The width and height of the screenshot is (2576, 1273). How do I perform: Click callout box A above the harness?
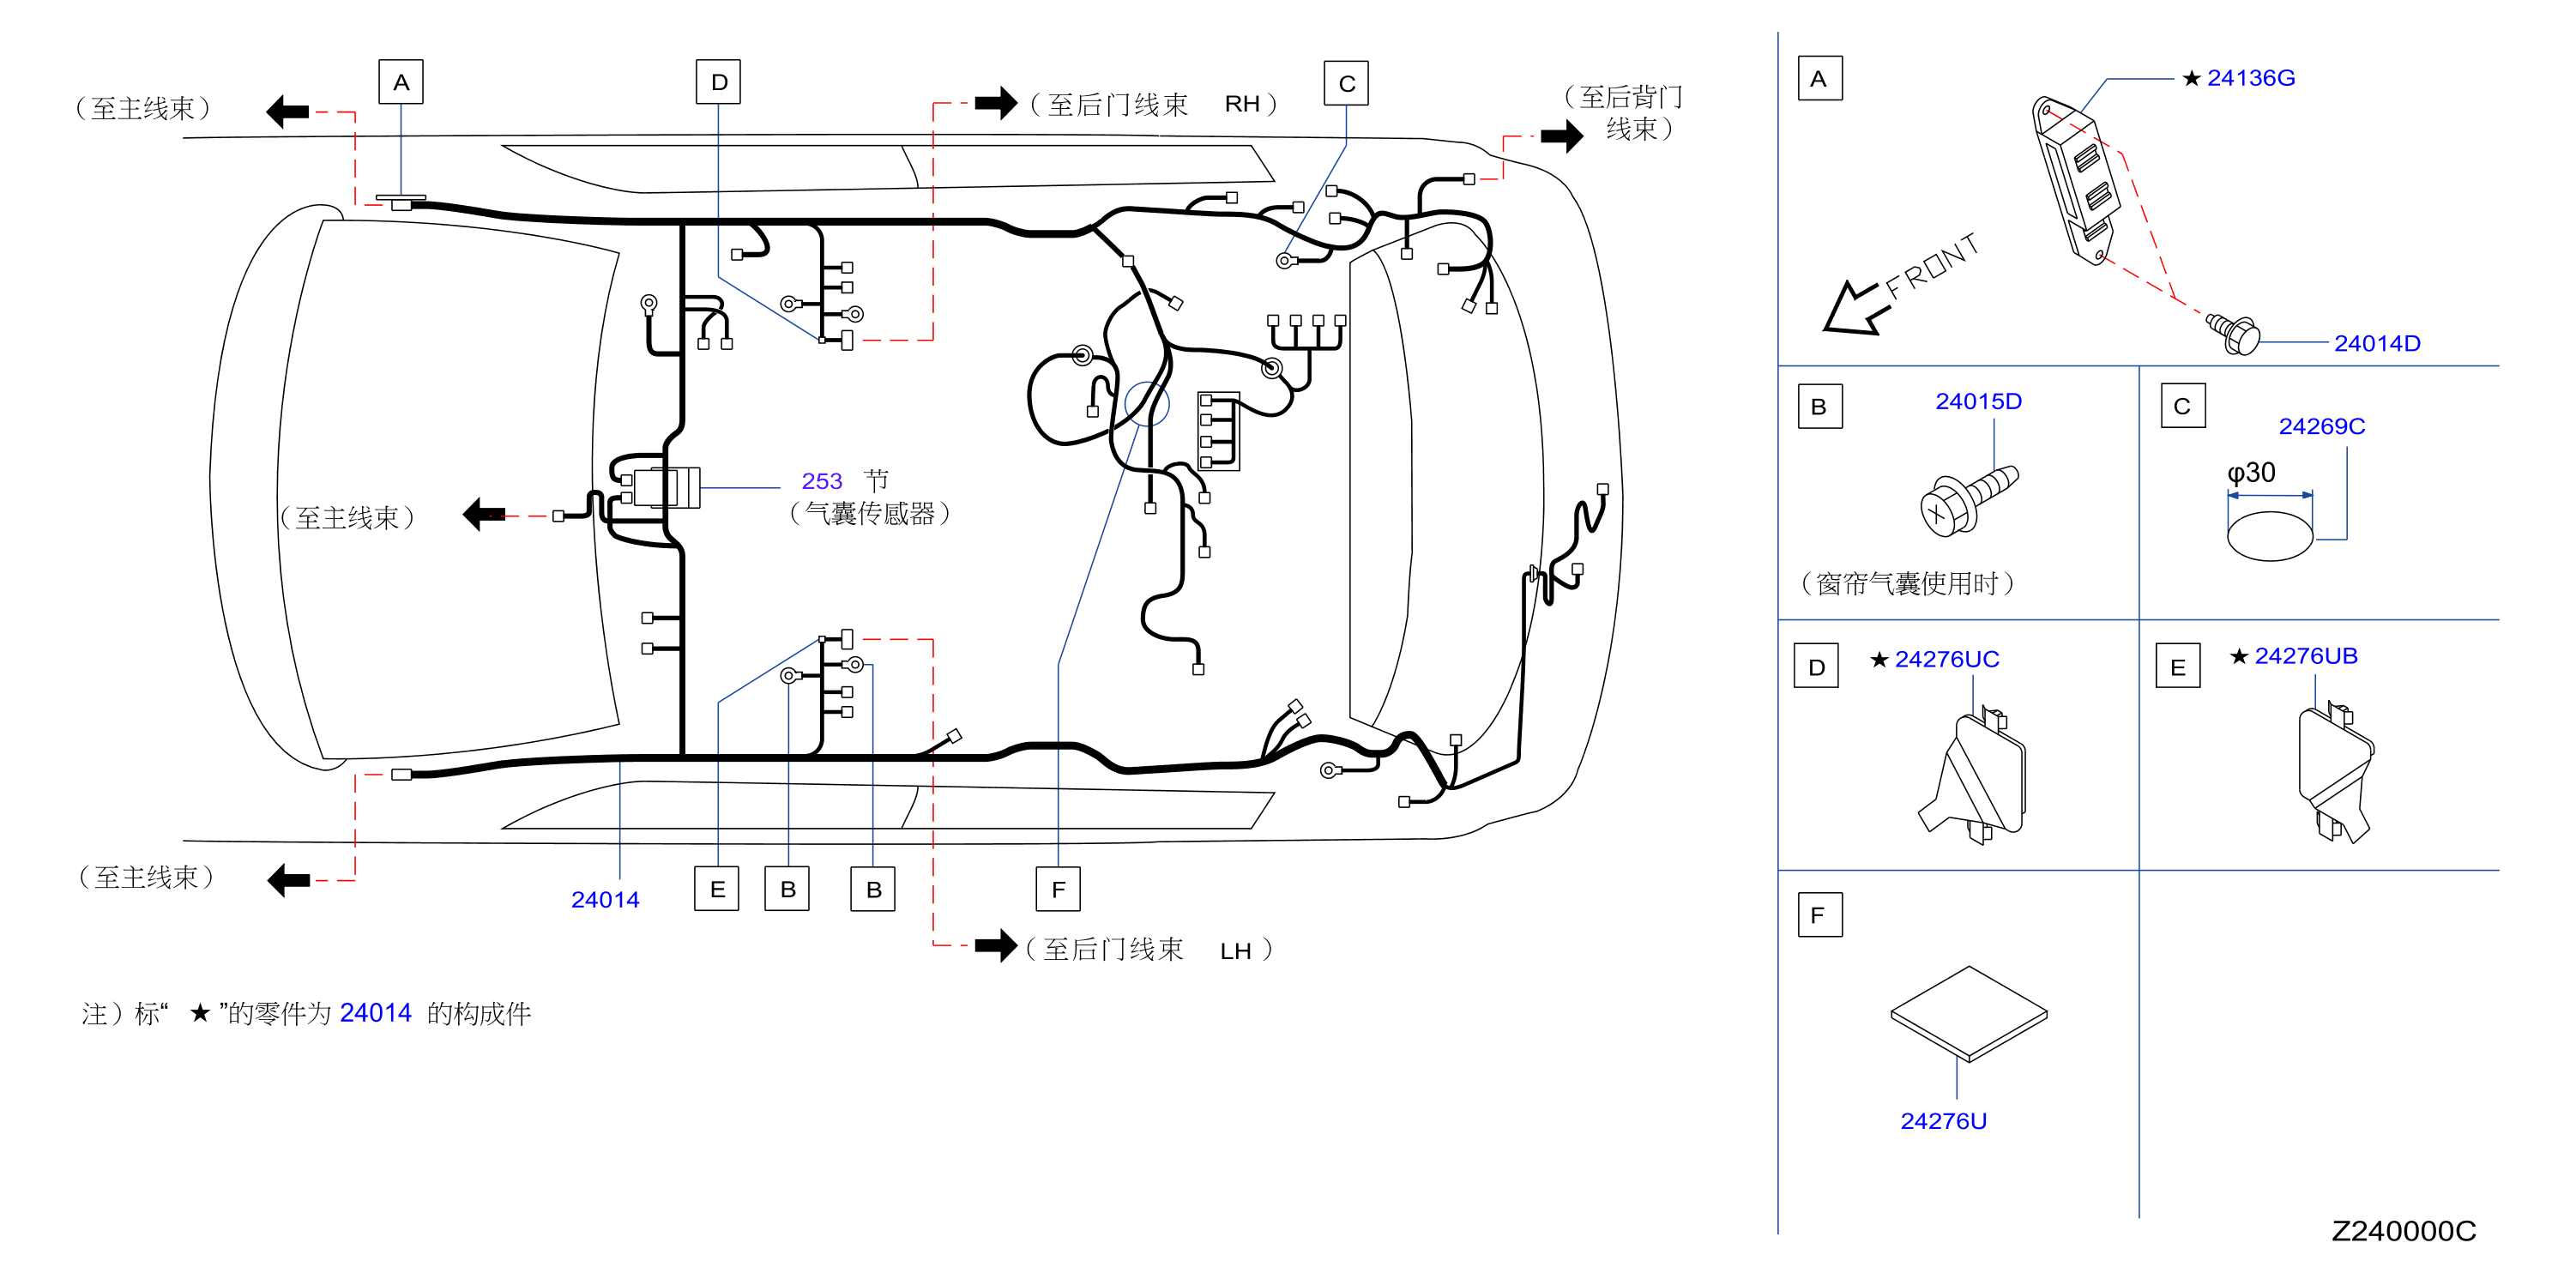401,82
